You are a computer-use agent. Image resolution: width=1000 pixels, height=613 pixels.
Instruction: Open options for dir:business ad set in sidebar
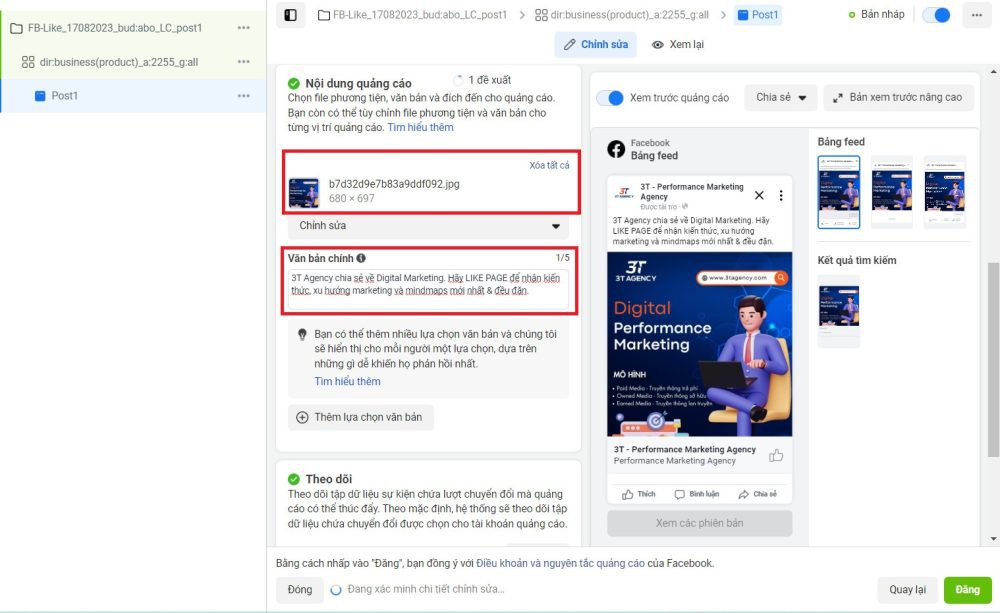[x=244, y=62]
